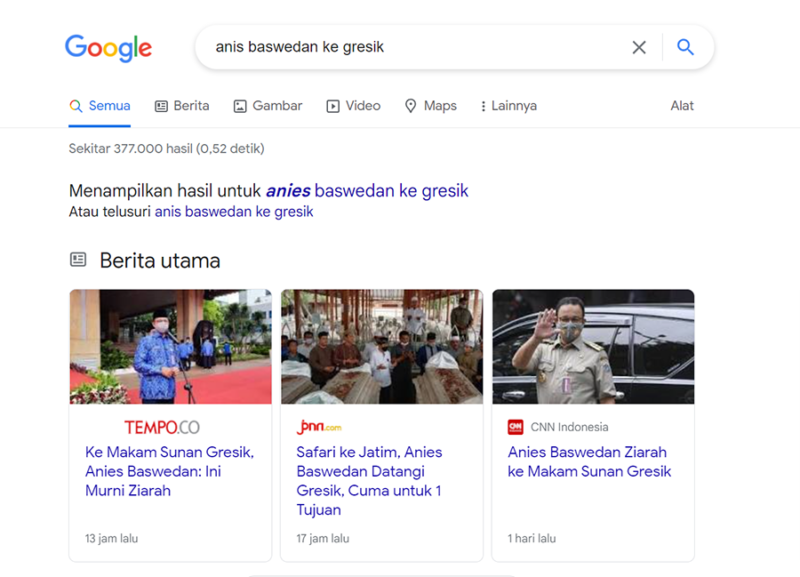Open corrected query anies baswedan ke gresik

tap(367, 190)
